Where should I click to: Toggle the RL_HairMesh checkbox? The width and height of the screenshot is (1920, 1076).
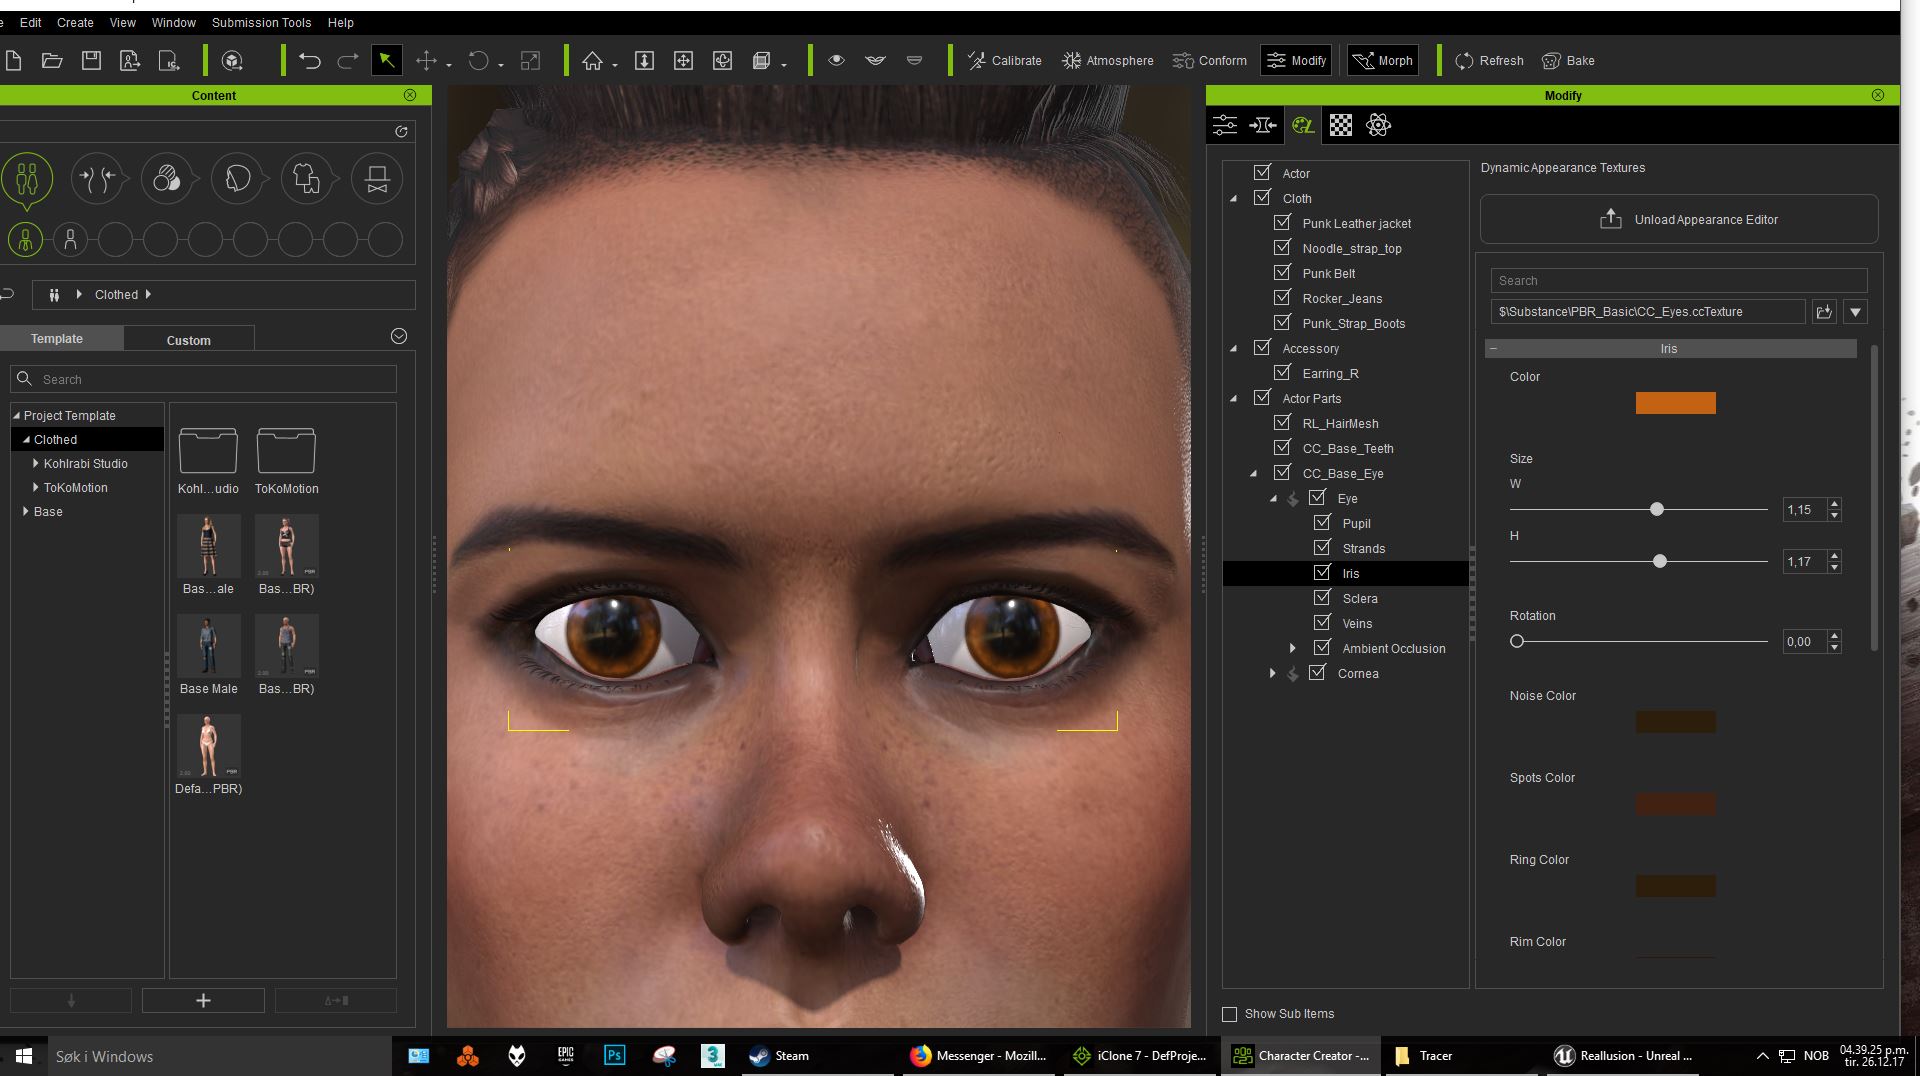click(x=1282, y=423)
